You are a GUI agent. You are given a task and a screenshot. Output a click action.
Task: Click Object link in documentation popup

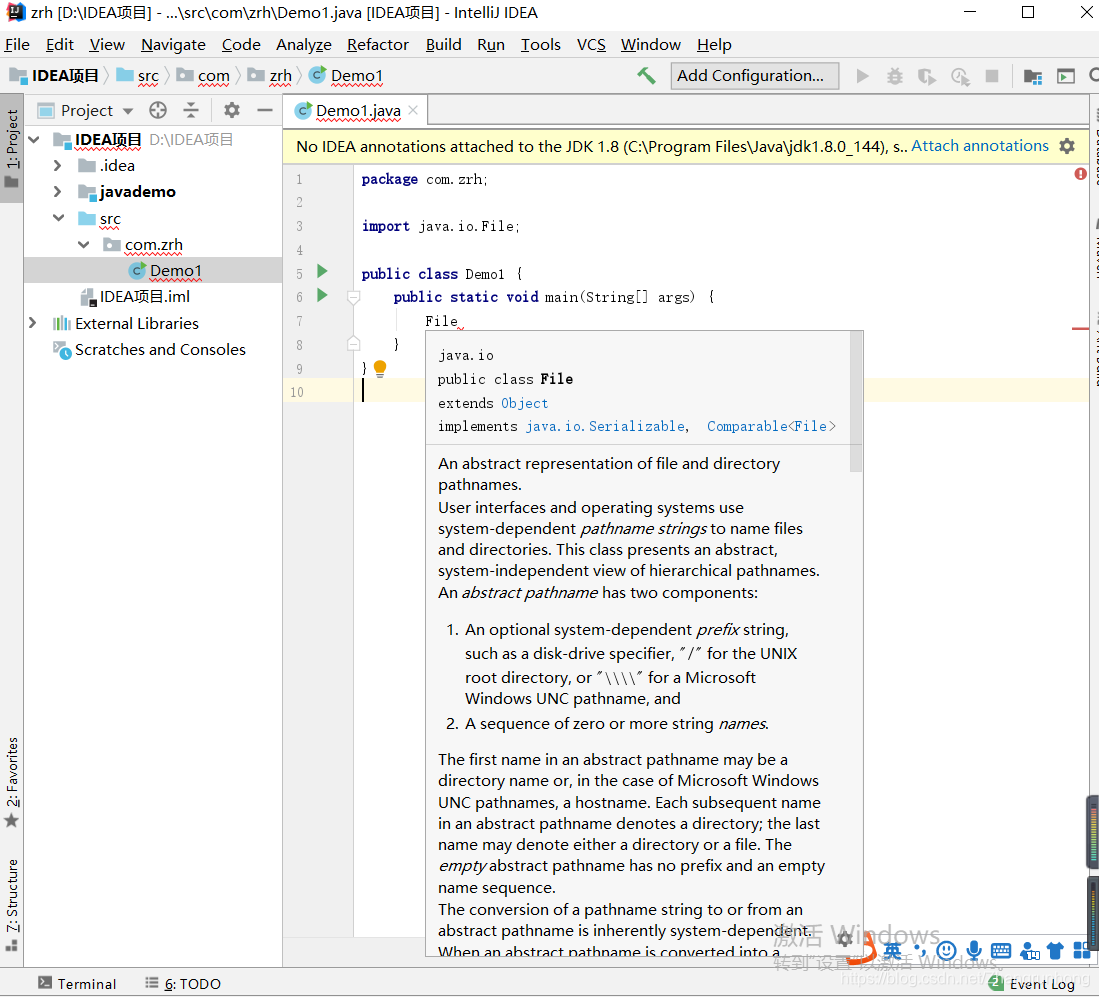(524, 403)
